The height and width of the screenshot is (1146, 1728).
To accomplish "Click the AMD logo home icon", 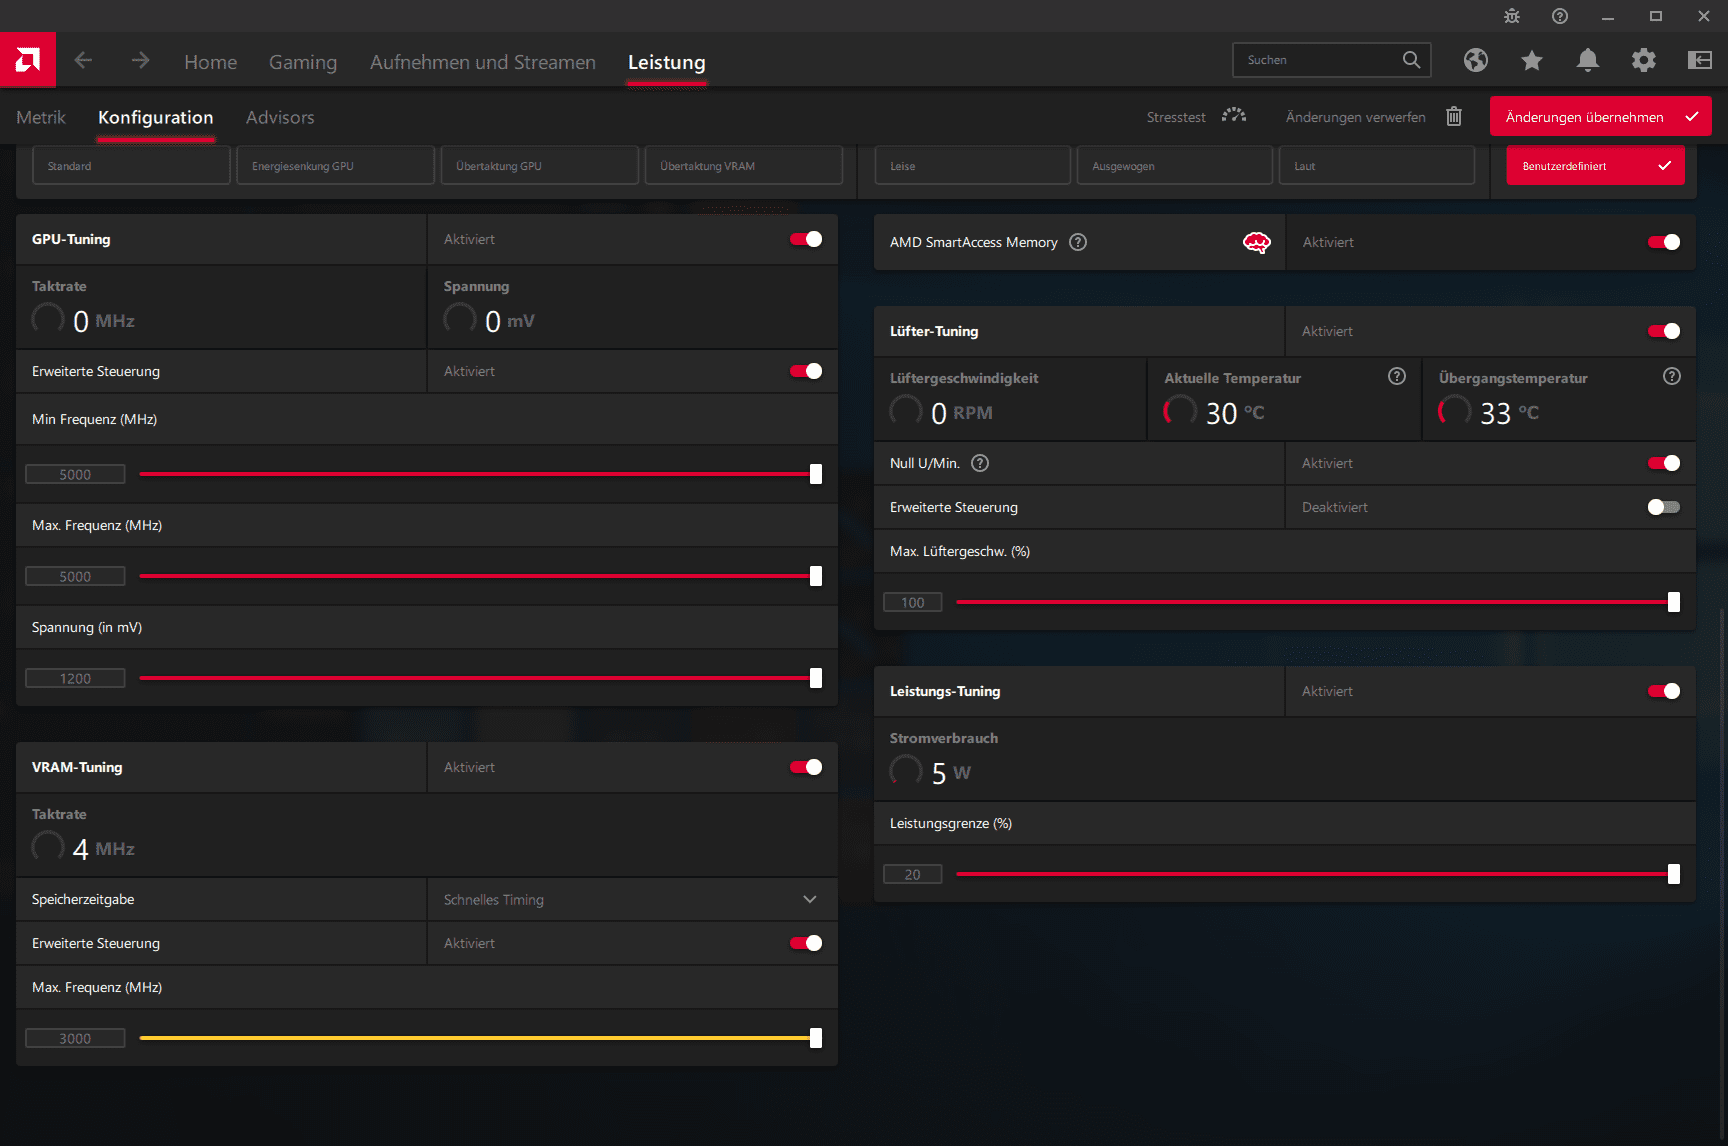I will (x=28, y=60).
